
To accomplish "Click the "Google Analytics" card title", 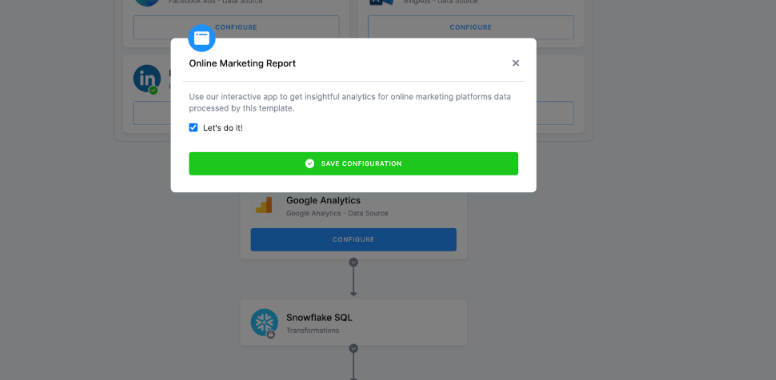I will (x=323, y=200).
